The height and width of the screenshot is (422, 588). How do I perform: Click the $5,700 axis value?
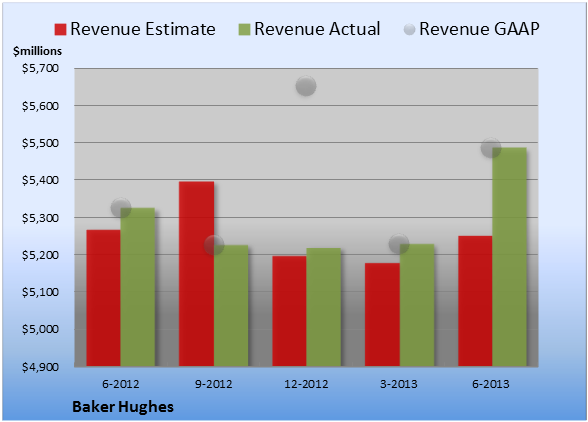point(40,68)
